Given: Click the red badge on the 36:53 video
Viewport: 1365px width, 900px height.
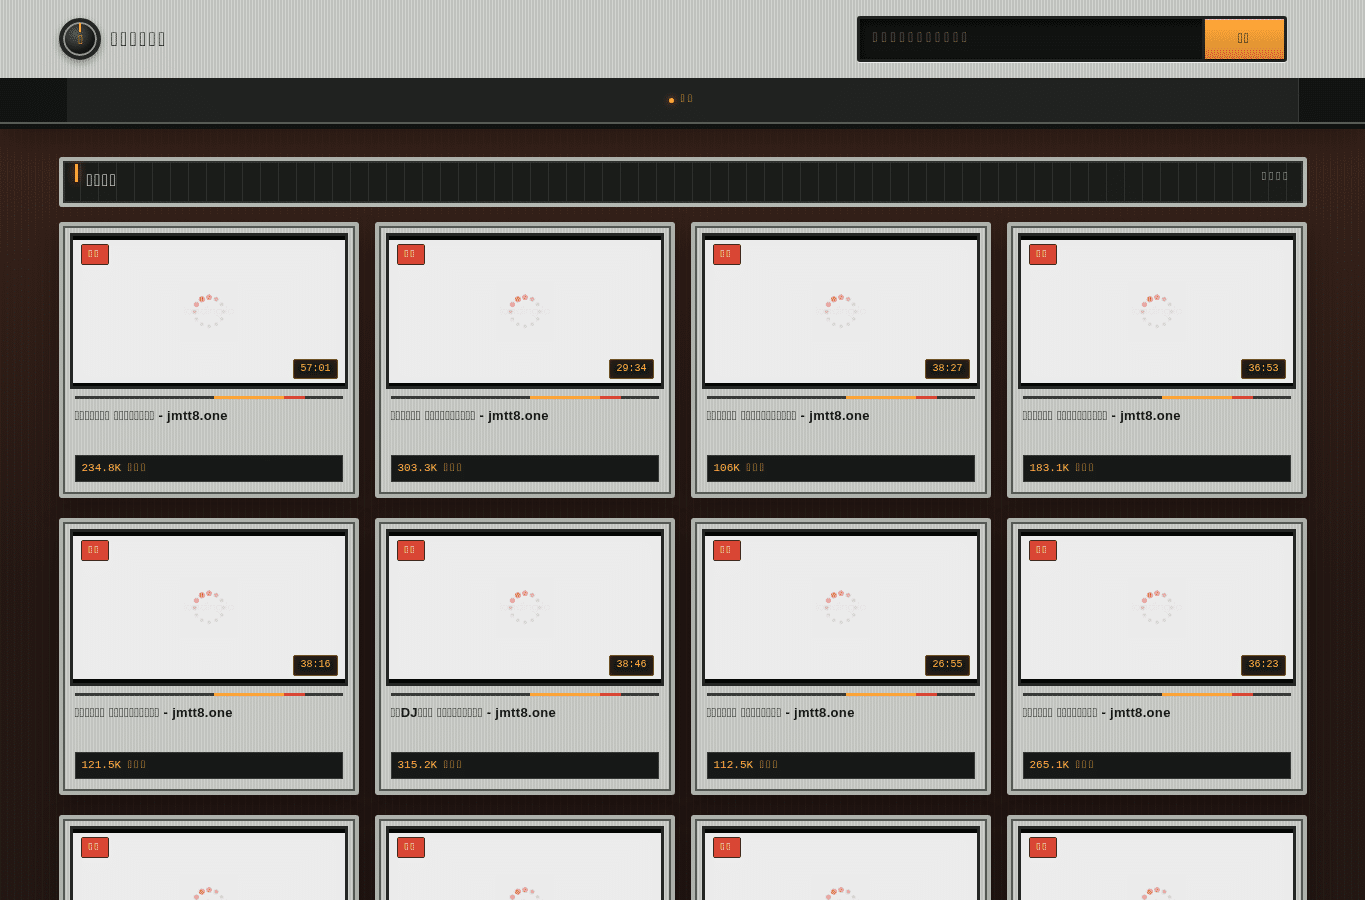Looking at the screenshot, I should coord(1043,254).
